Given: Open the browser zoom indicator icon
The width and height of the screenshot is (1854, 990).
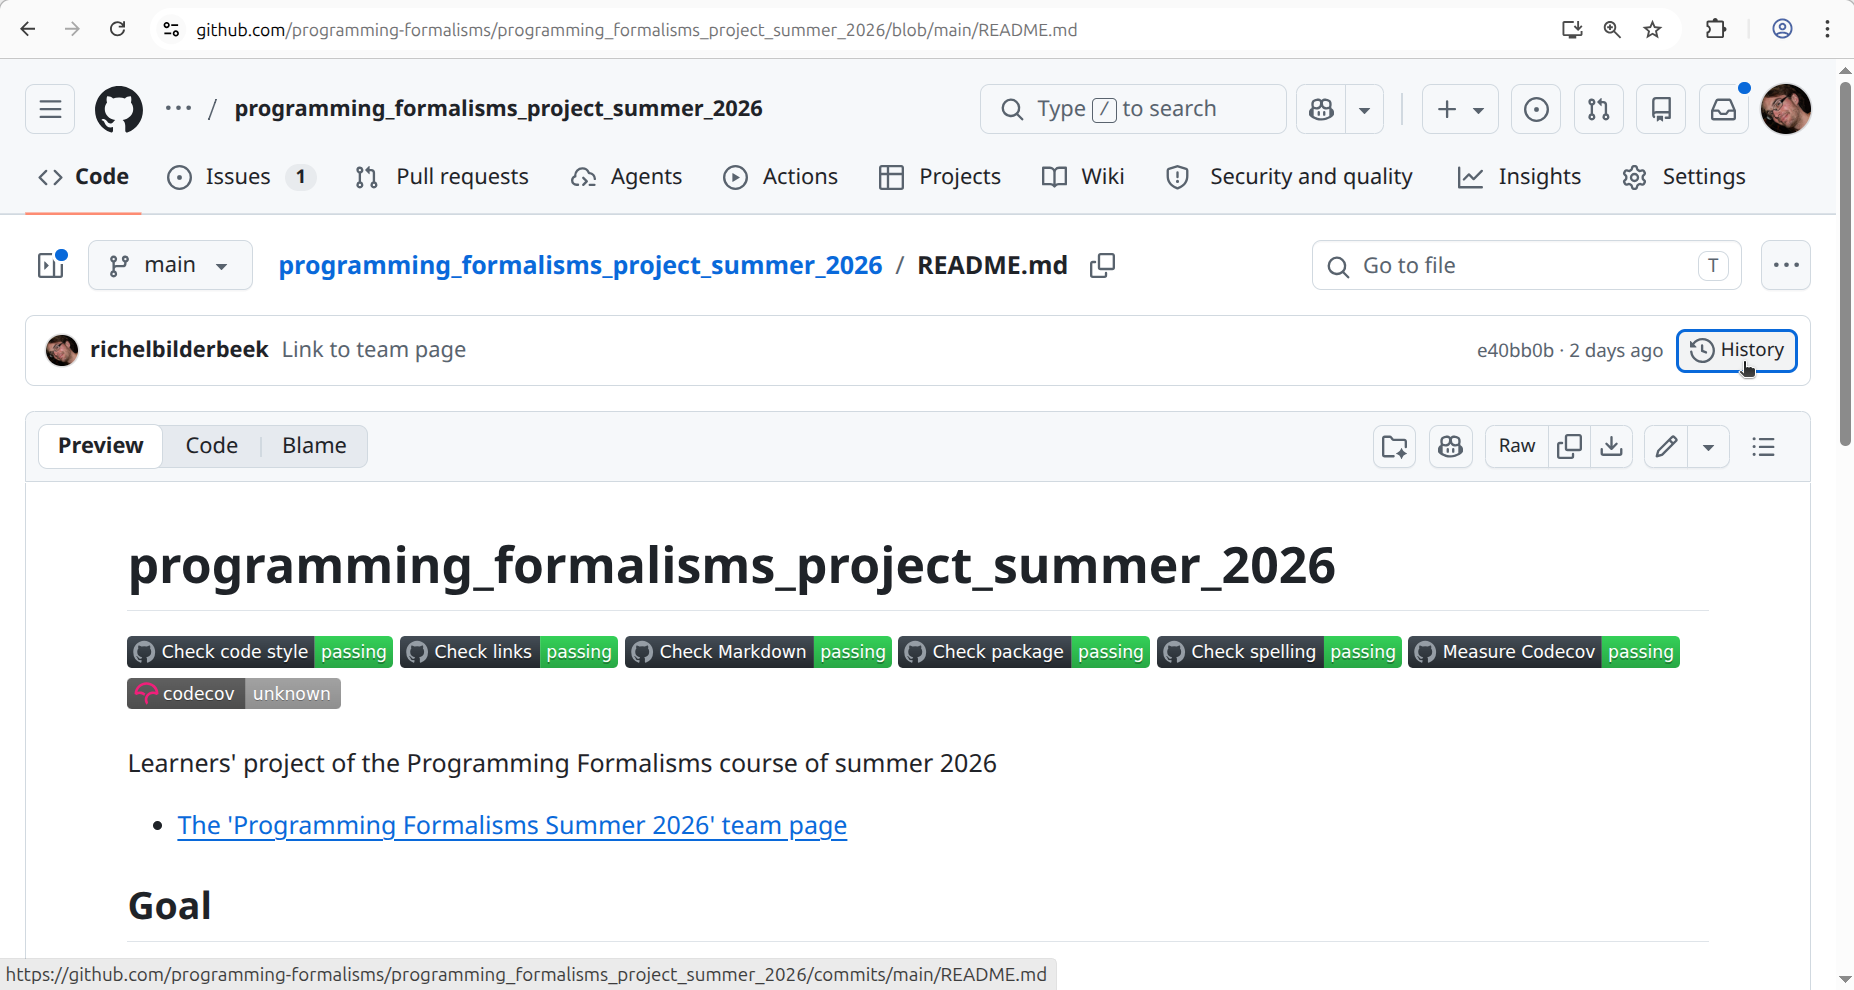Looking at the screenshot, I should [1612, 29].
